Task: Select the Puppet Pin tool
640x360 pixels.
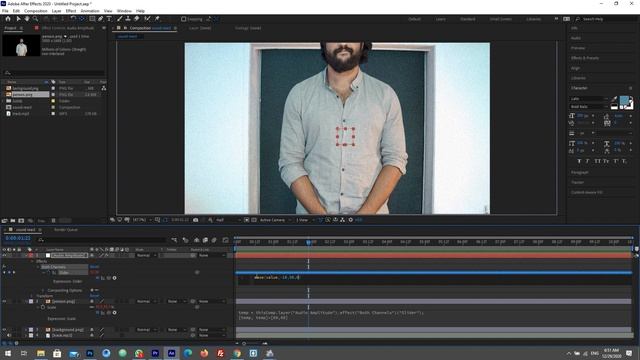Action: (x=157, y=19)
